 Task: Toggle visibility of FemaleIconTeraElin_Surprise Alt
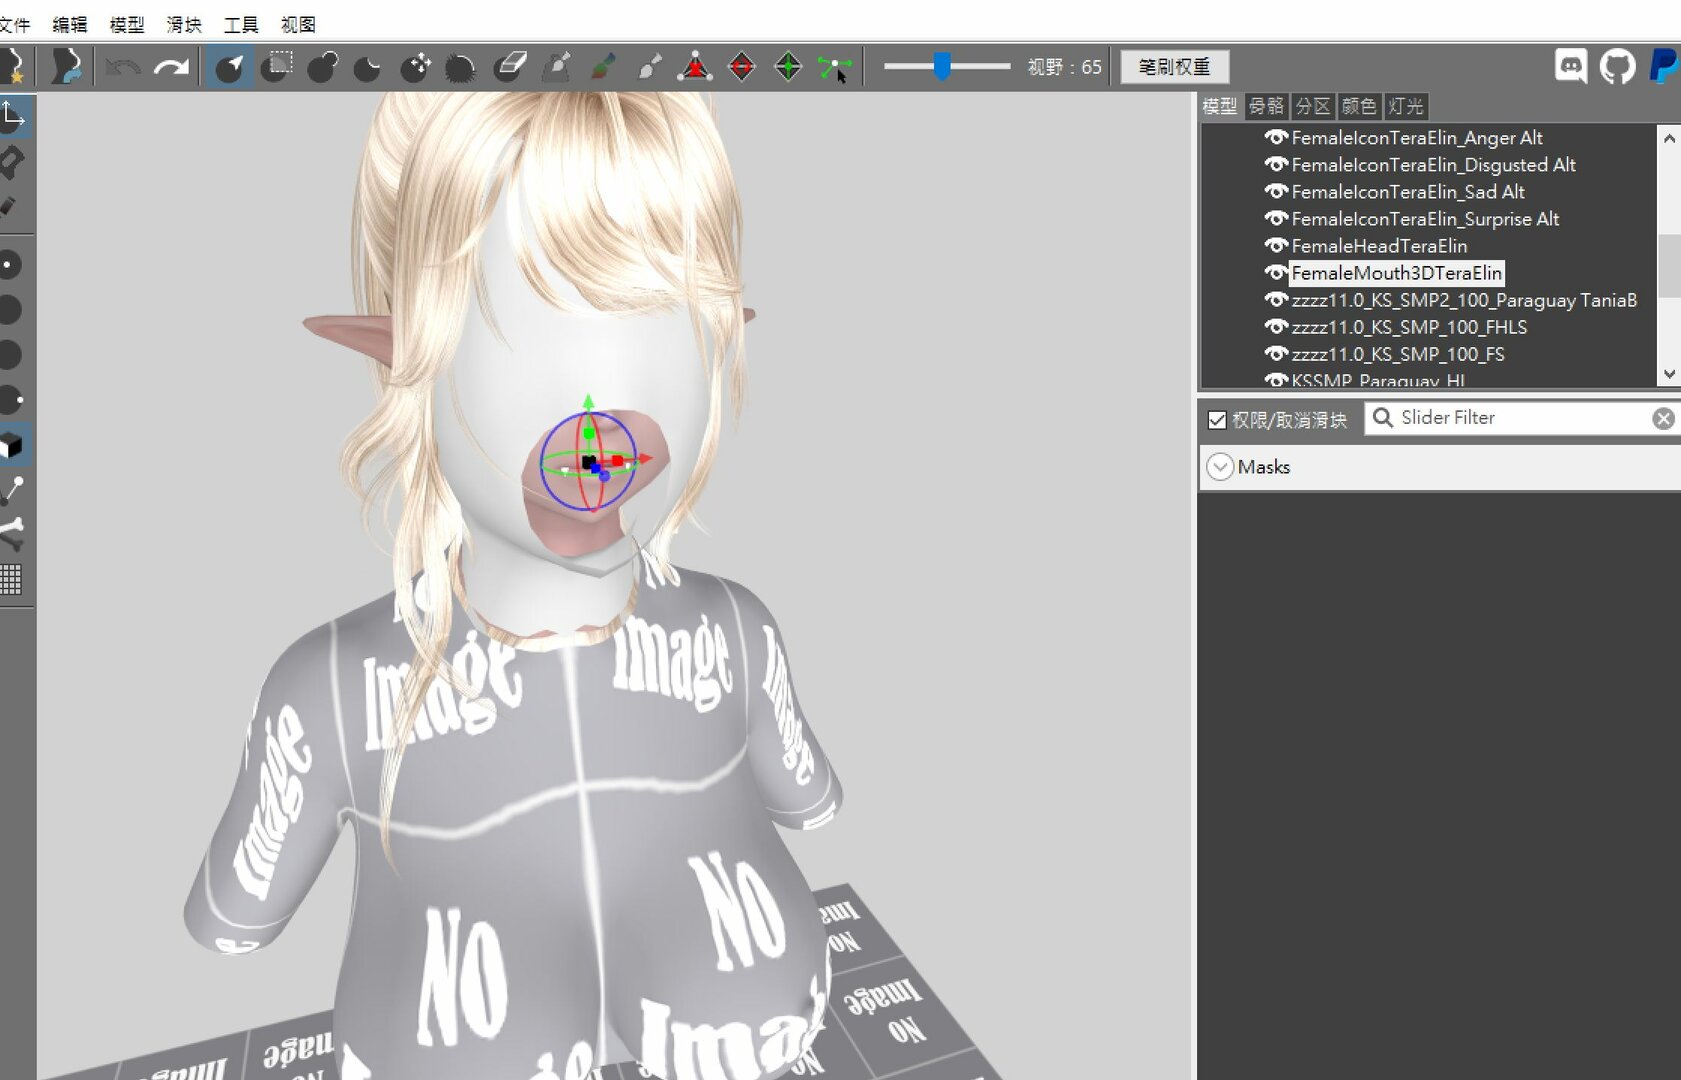pyautogui.click(x=1275, y=218)
